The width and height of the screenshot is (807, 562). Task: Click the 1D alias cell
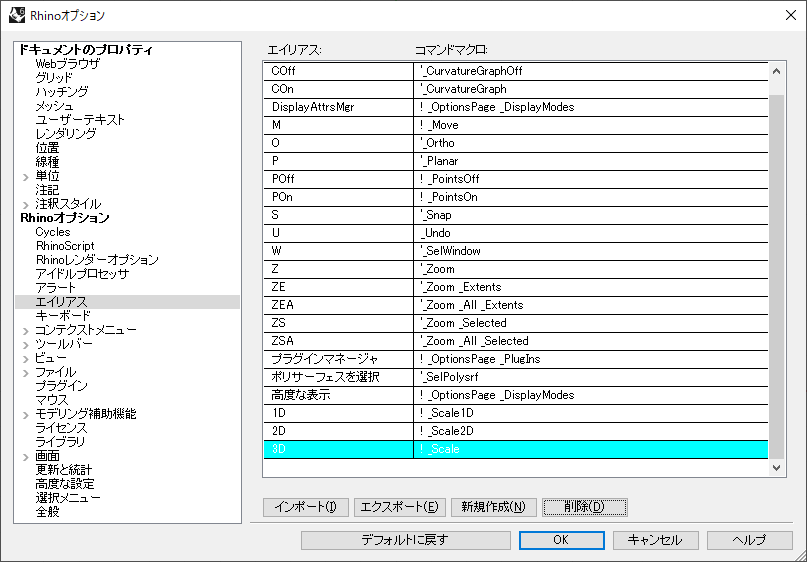(339, 413)
